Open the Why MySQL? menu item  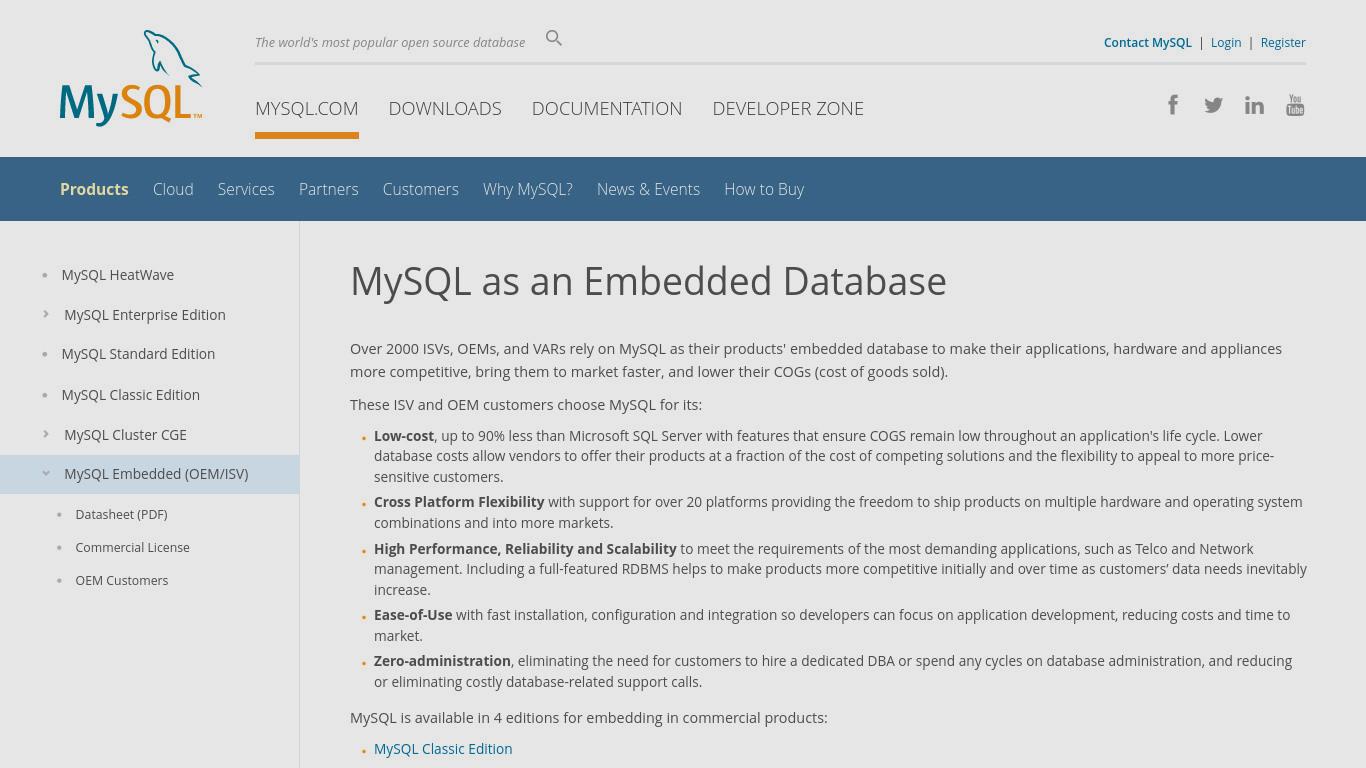click(528, 189)
